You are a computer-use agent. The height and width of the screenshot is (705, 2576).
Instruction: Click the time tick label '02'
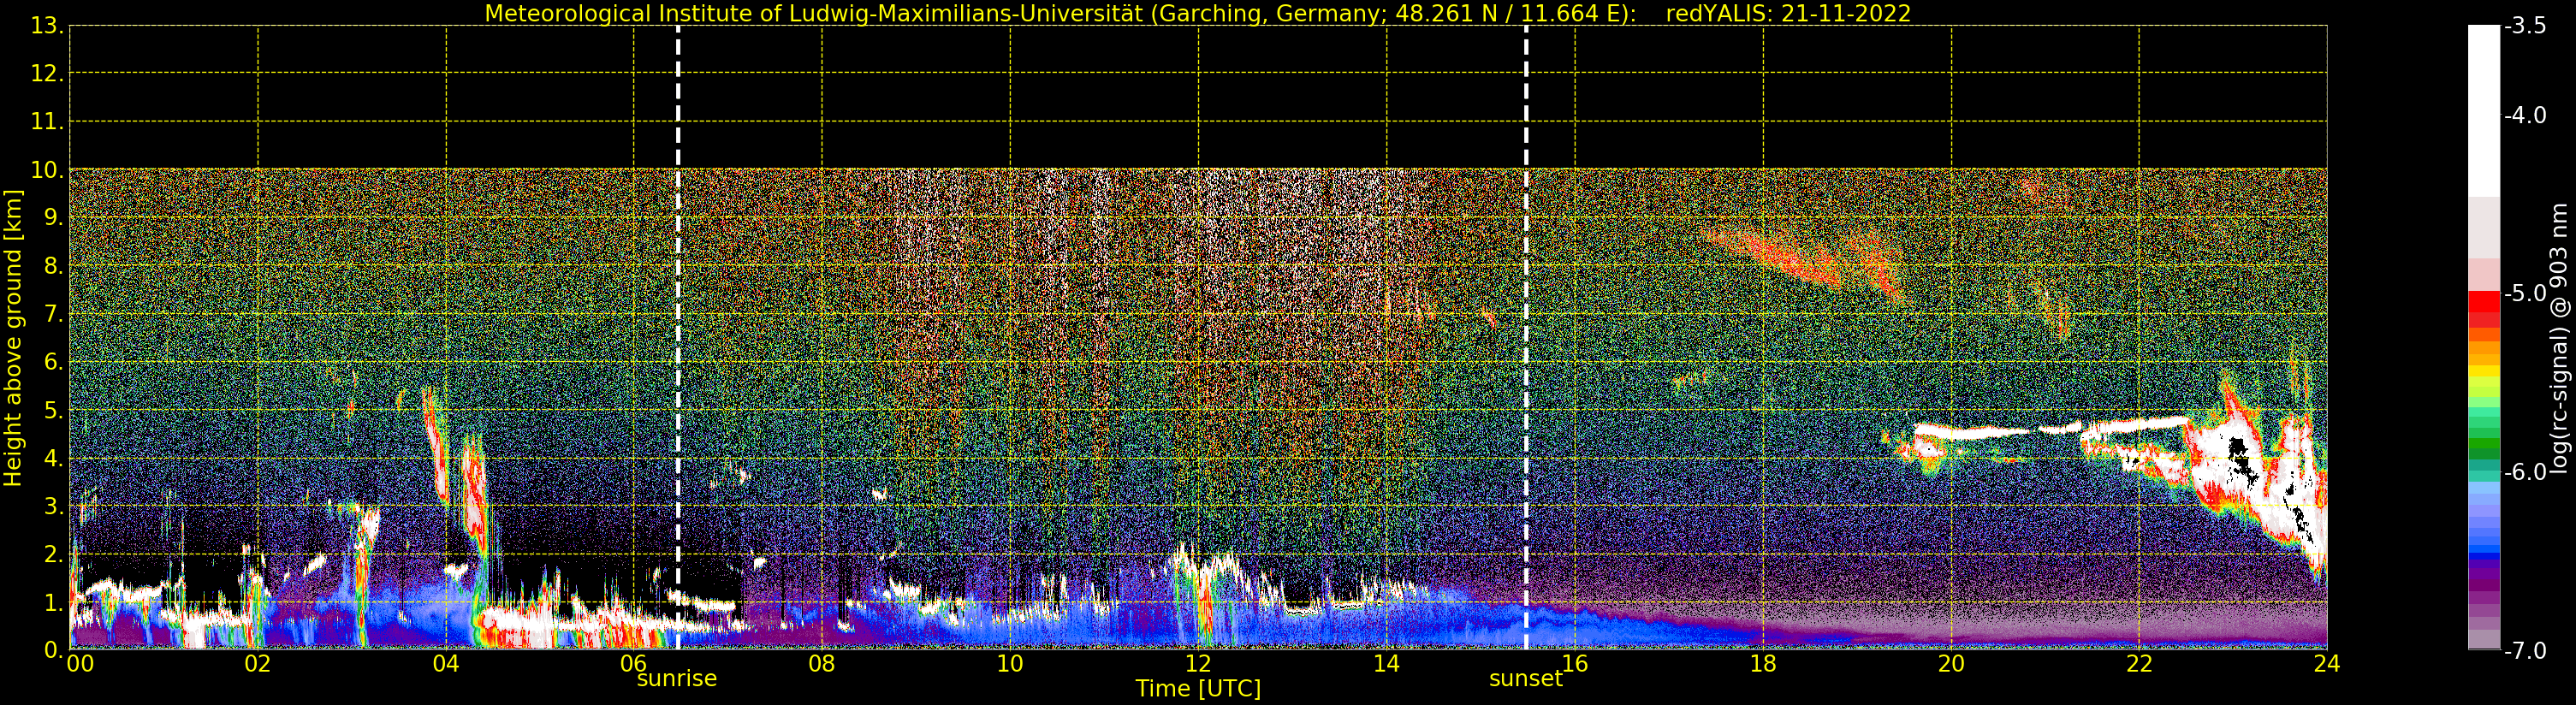coord(258,662)
